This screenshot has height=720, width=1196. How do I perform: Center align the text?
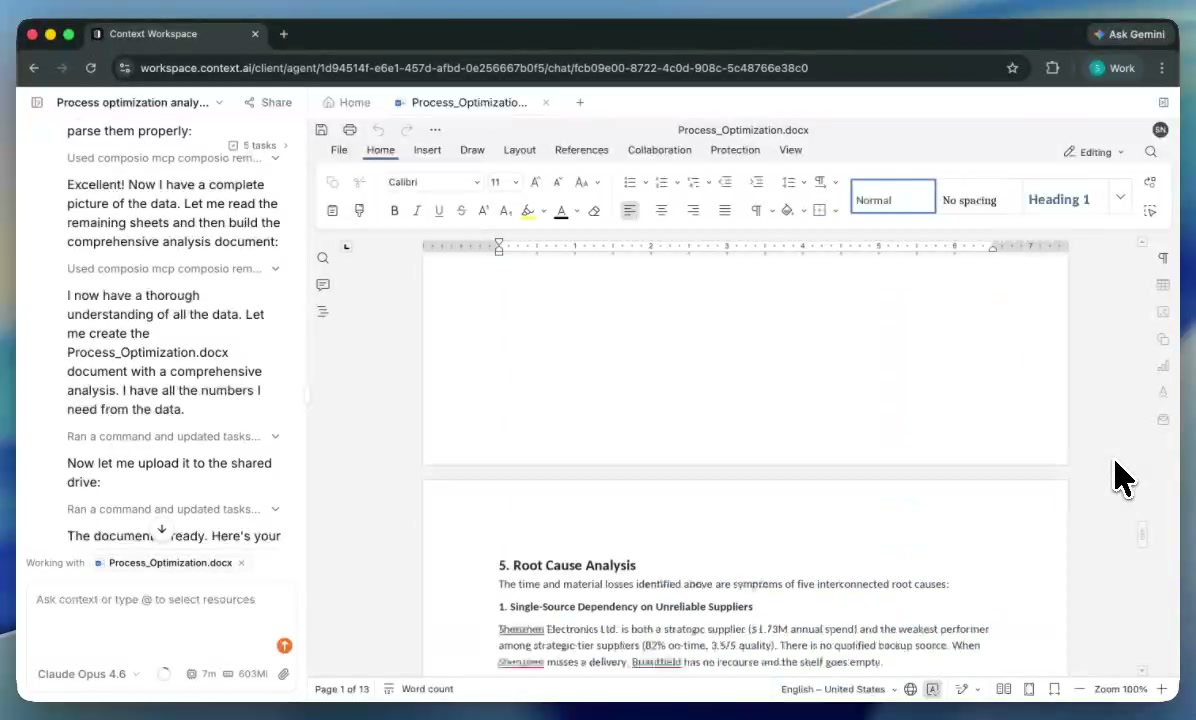click(x=661, y=211)
